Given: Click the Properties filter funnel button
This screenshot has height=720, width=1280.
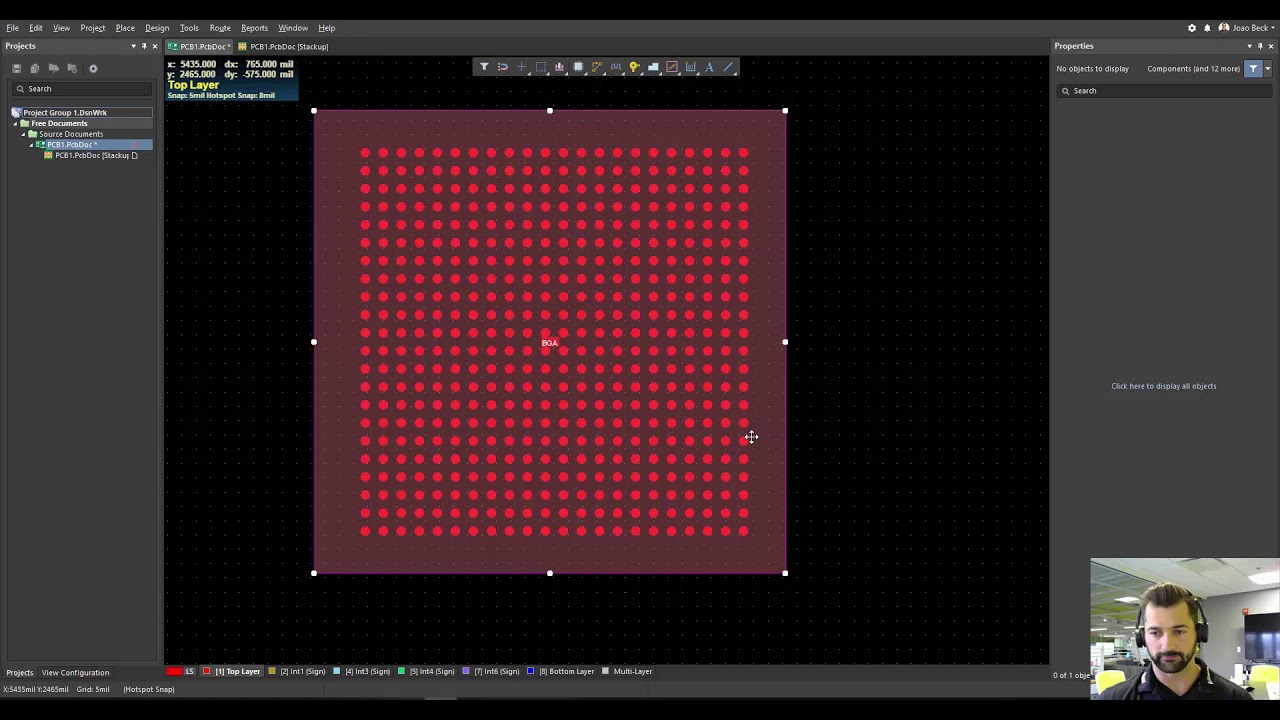Looking at the screenshot, I should (x=1253, y=68).
